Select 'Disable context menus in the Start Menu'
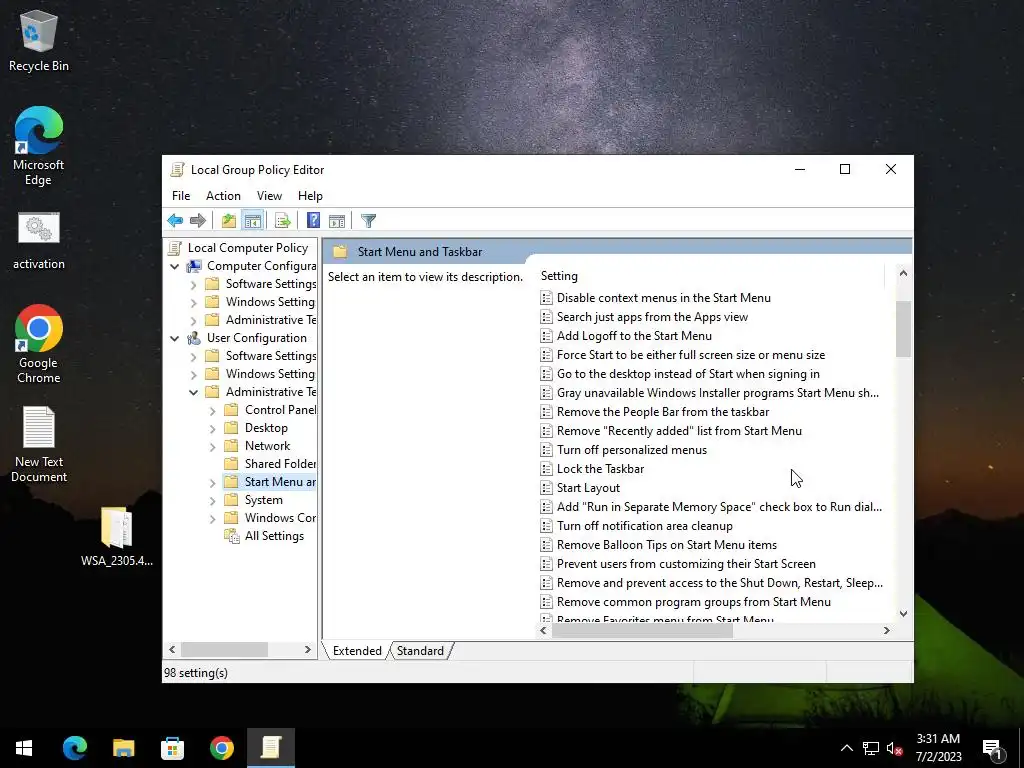Image resolution: width=1024 pixels, height=768 pixels. pos(664,298)
